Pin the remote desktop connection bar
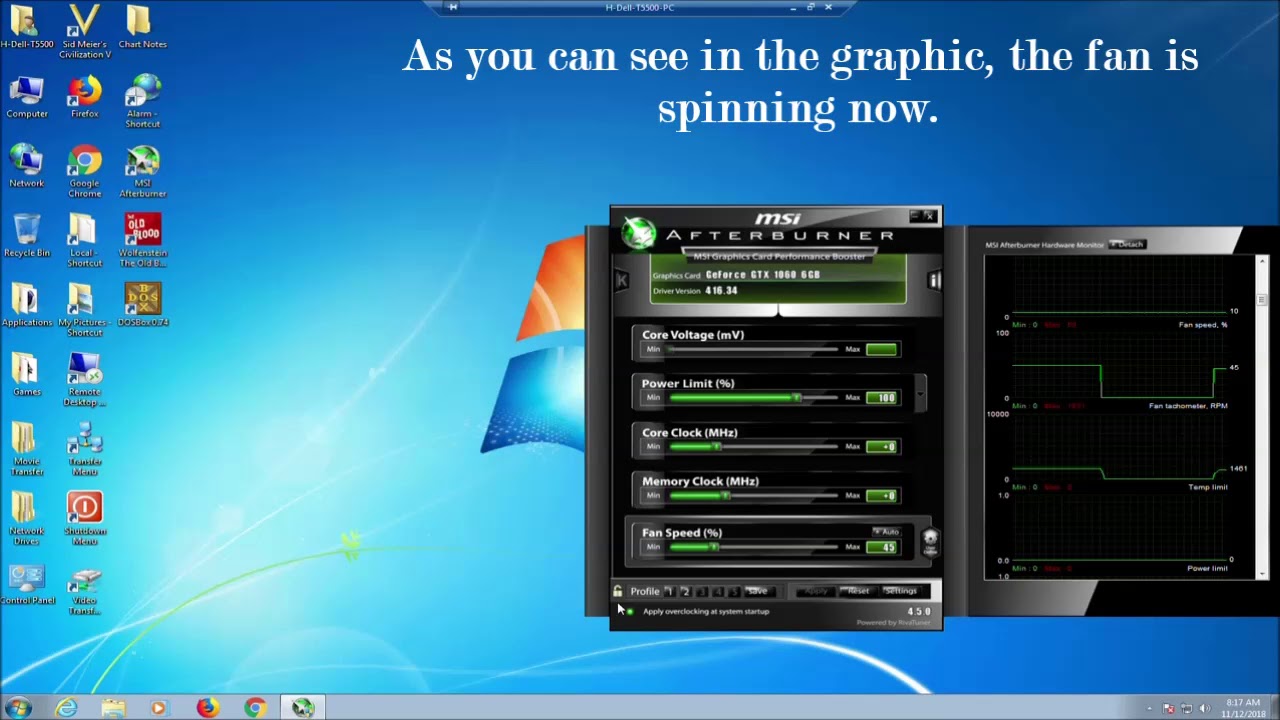The width and height of the screenshot is (1280, 720). [x=453, y=7]
